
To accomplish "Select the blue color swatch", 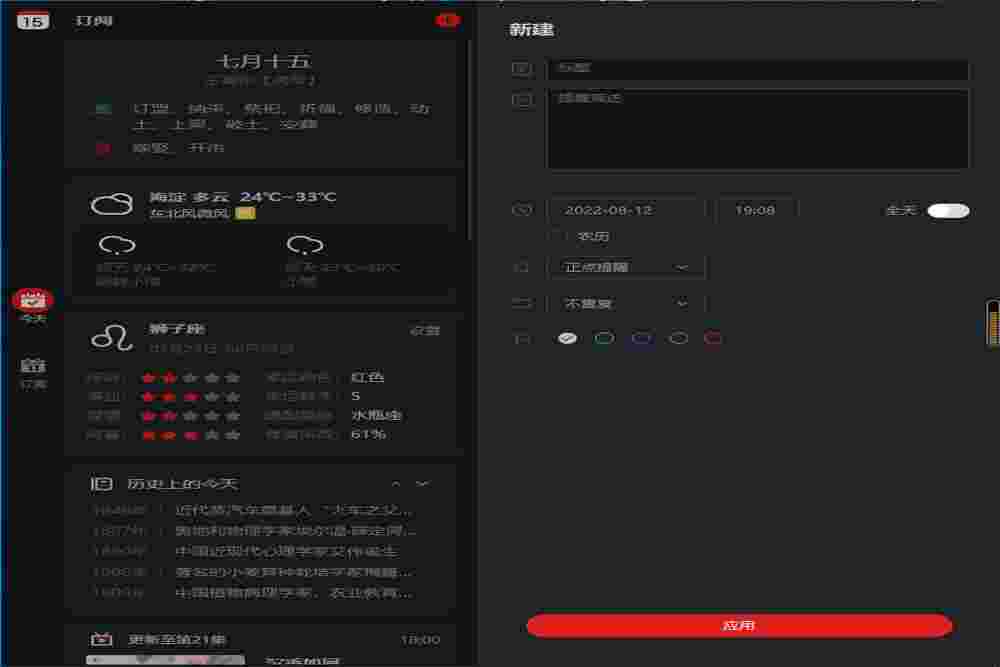I will (x=642, y=338).
